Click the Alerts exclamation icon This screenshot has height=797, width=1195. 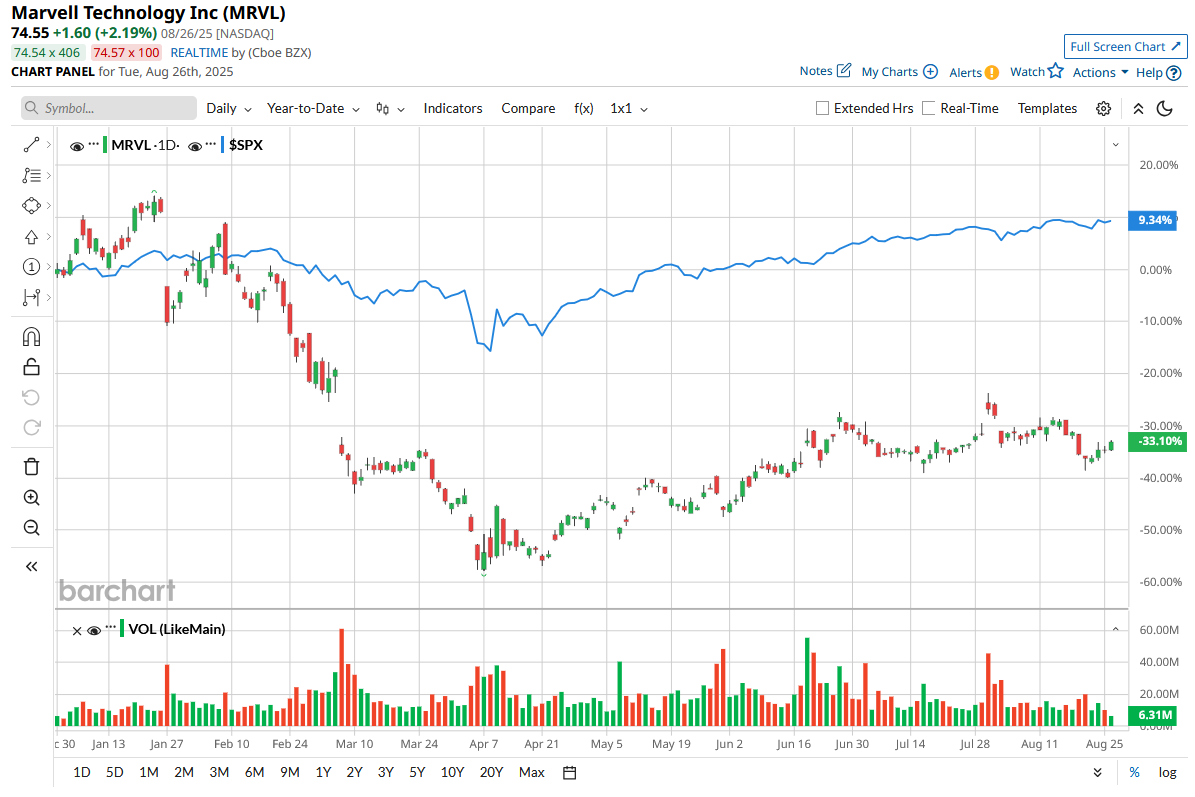(x=992, y=72)
